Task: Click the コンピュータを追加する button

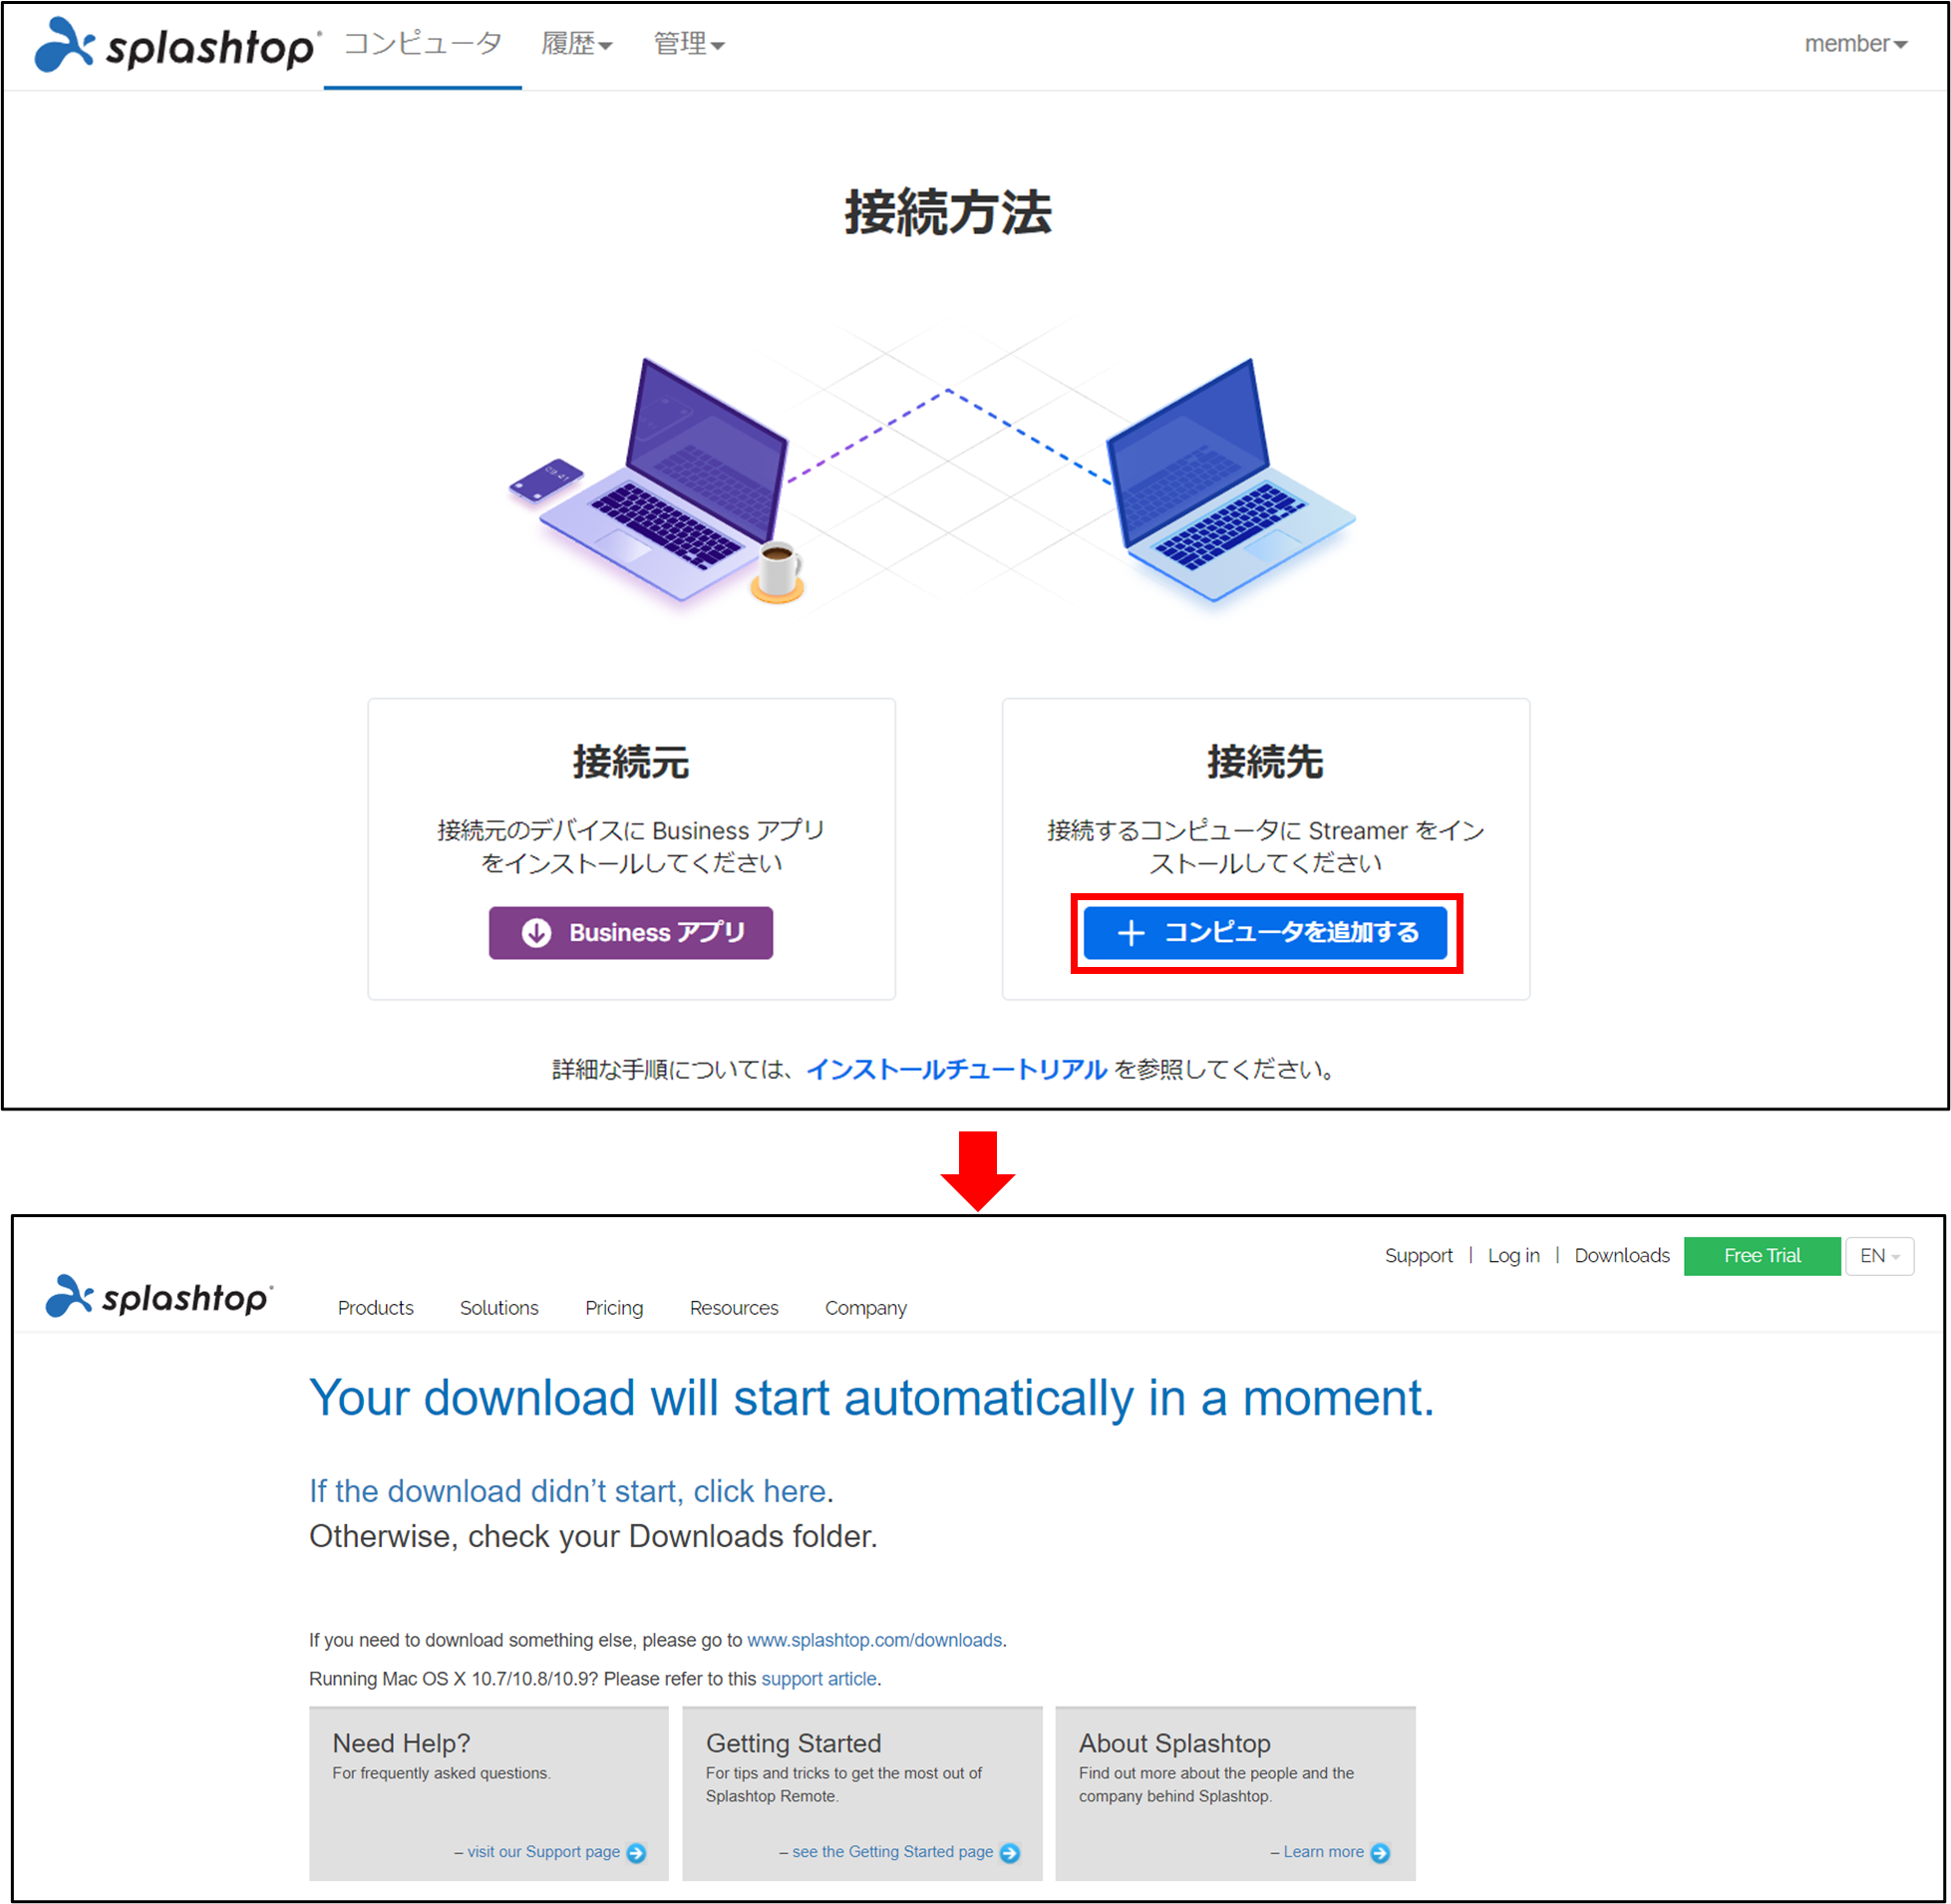Action: (x=1265, y=932)
